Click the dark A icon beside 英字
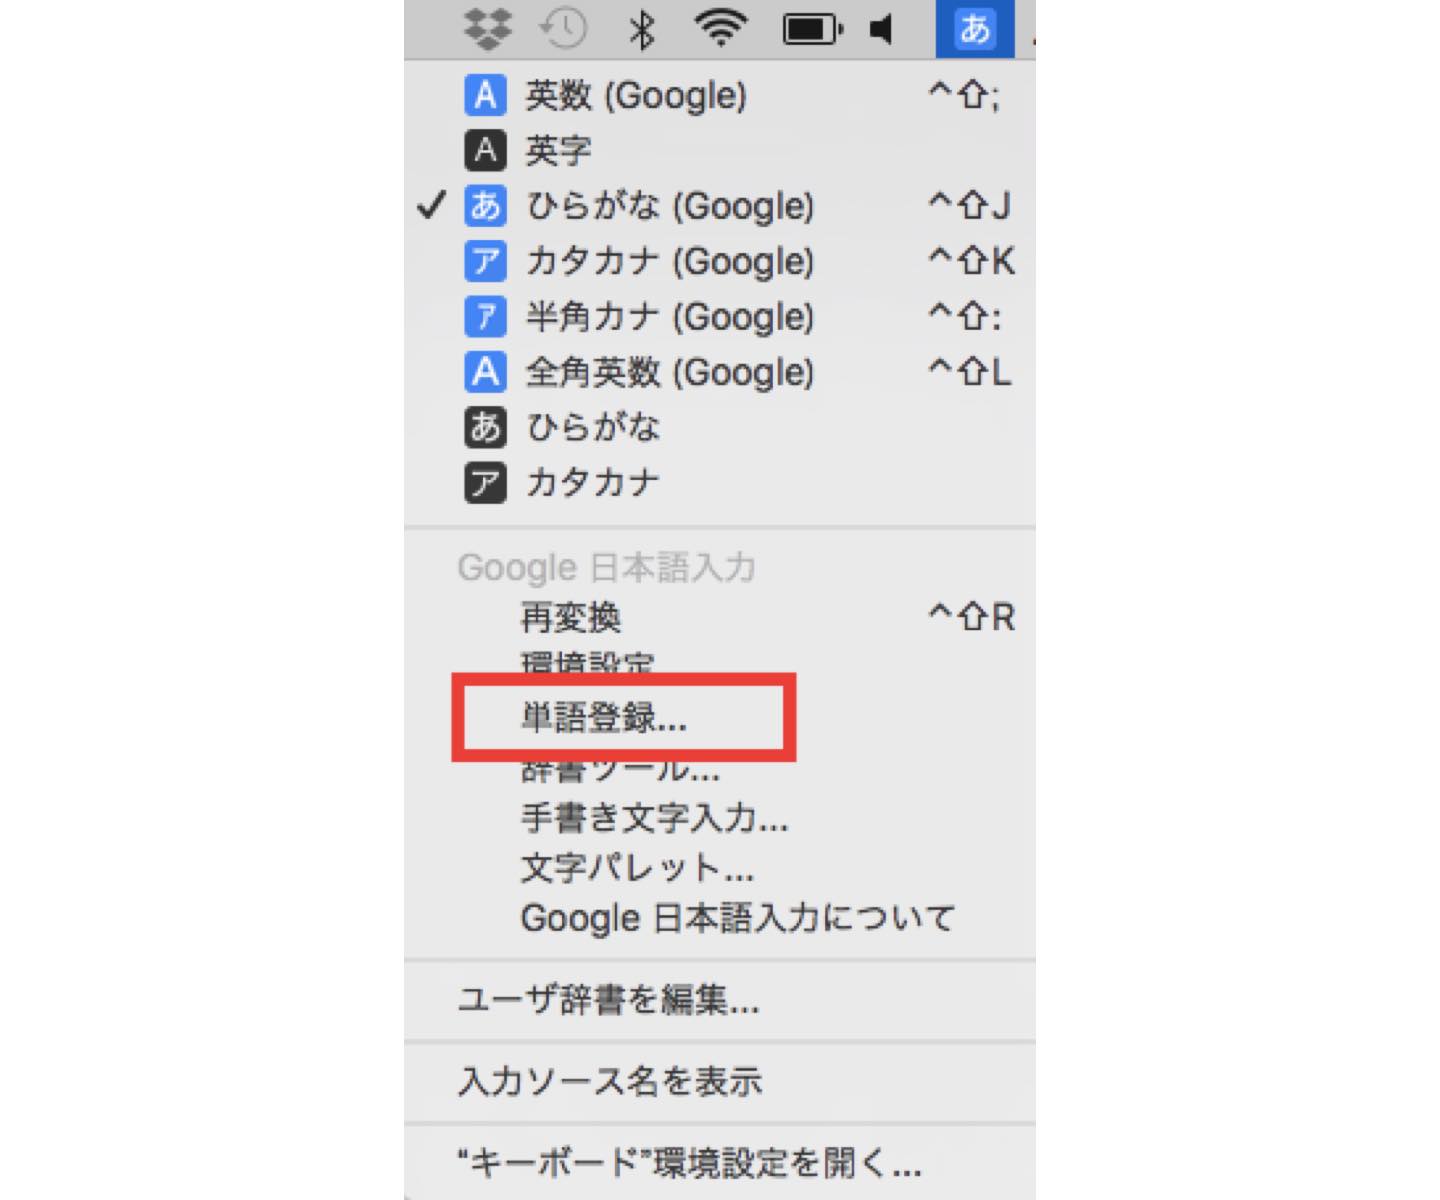The width and height of the screenshot is (1440, 1200). click(x=485, y=151)
